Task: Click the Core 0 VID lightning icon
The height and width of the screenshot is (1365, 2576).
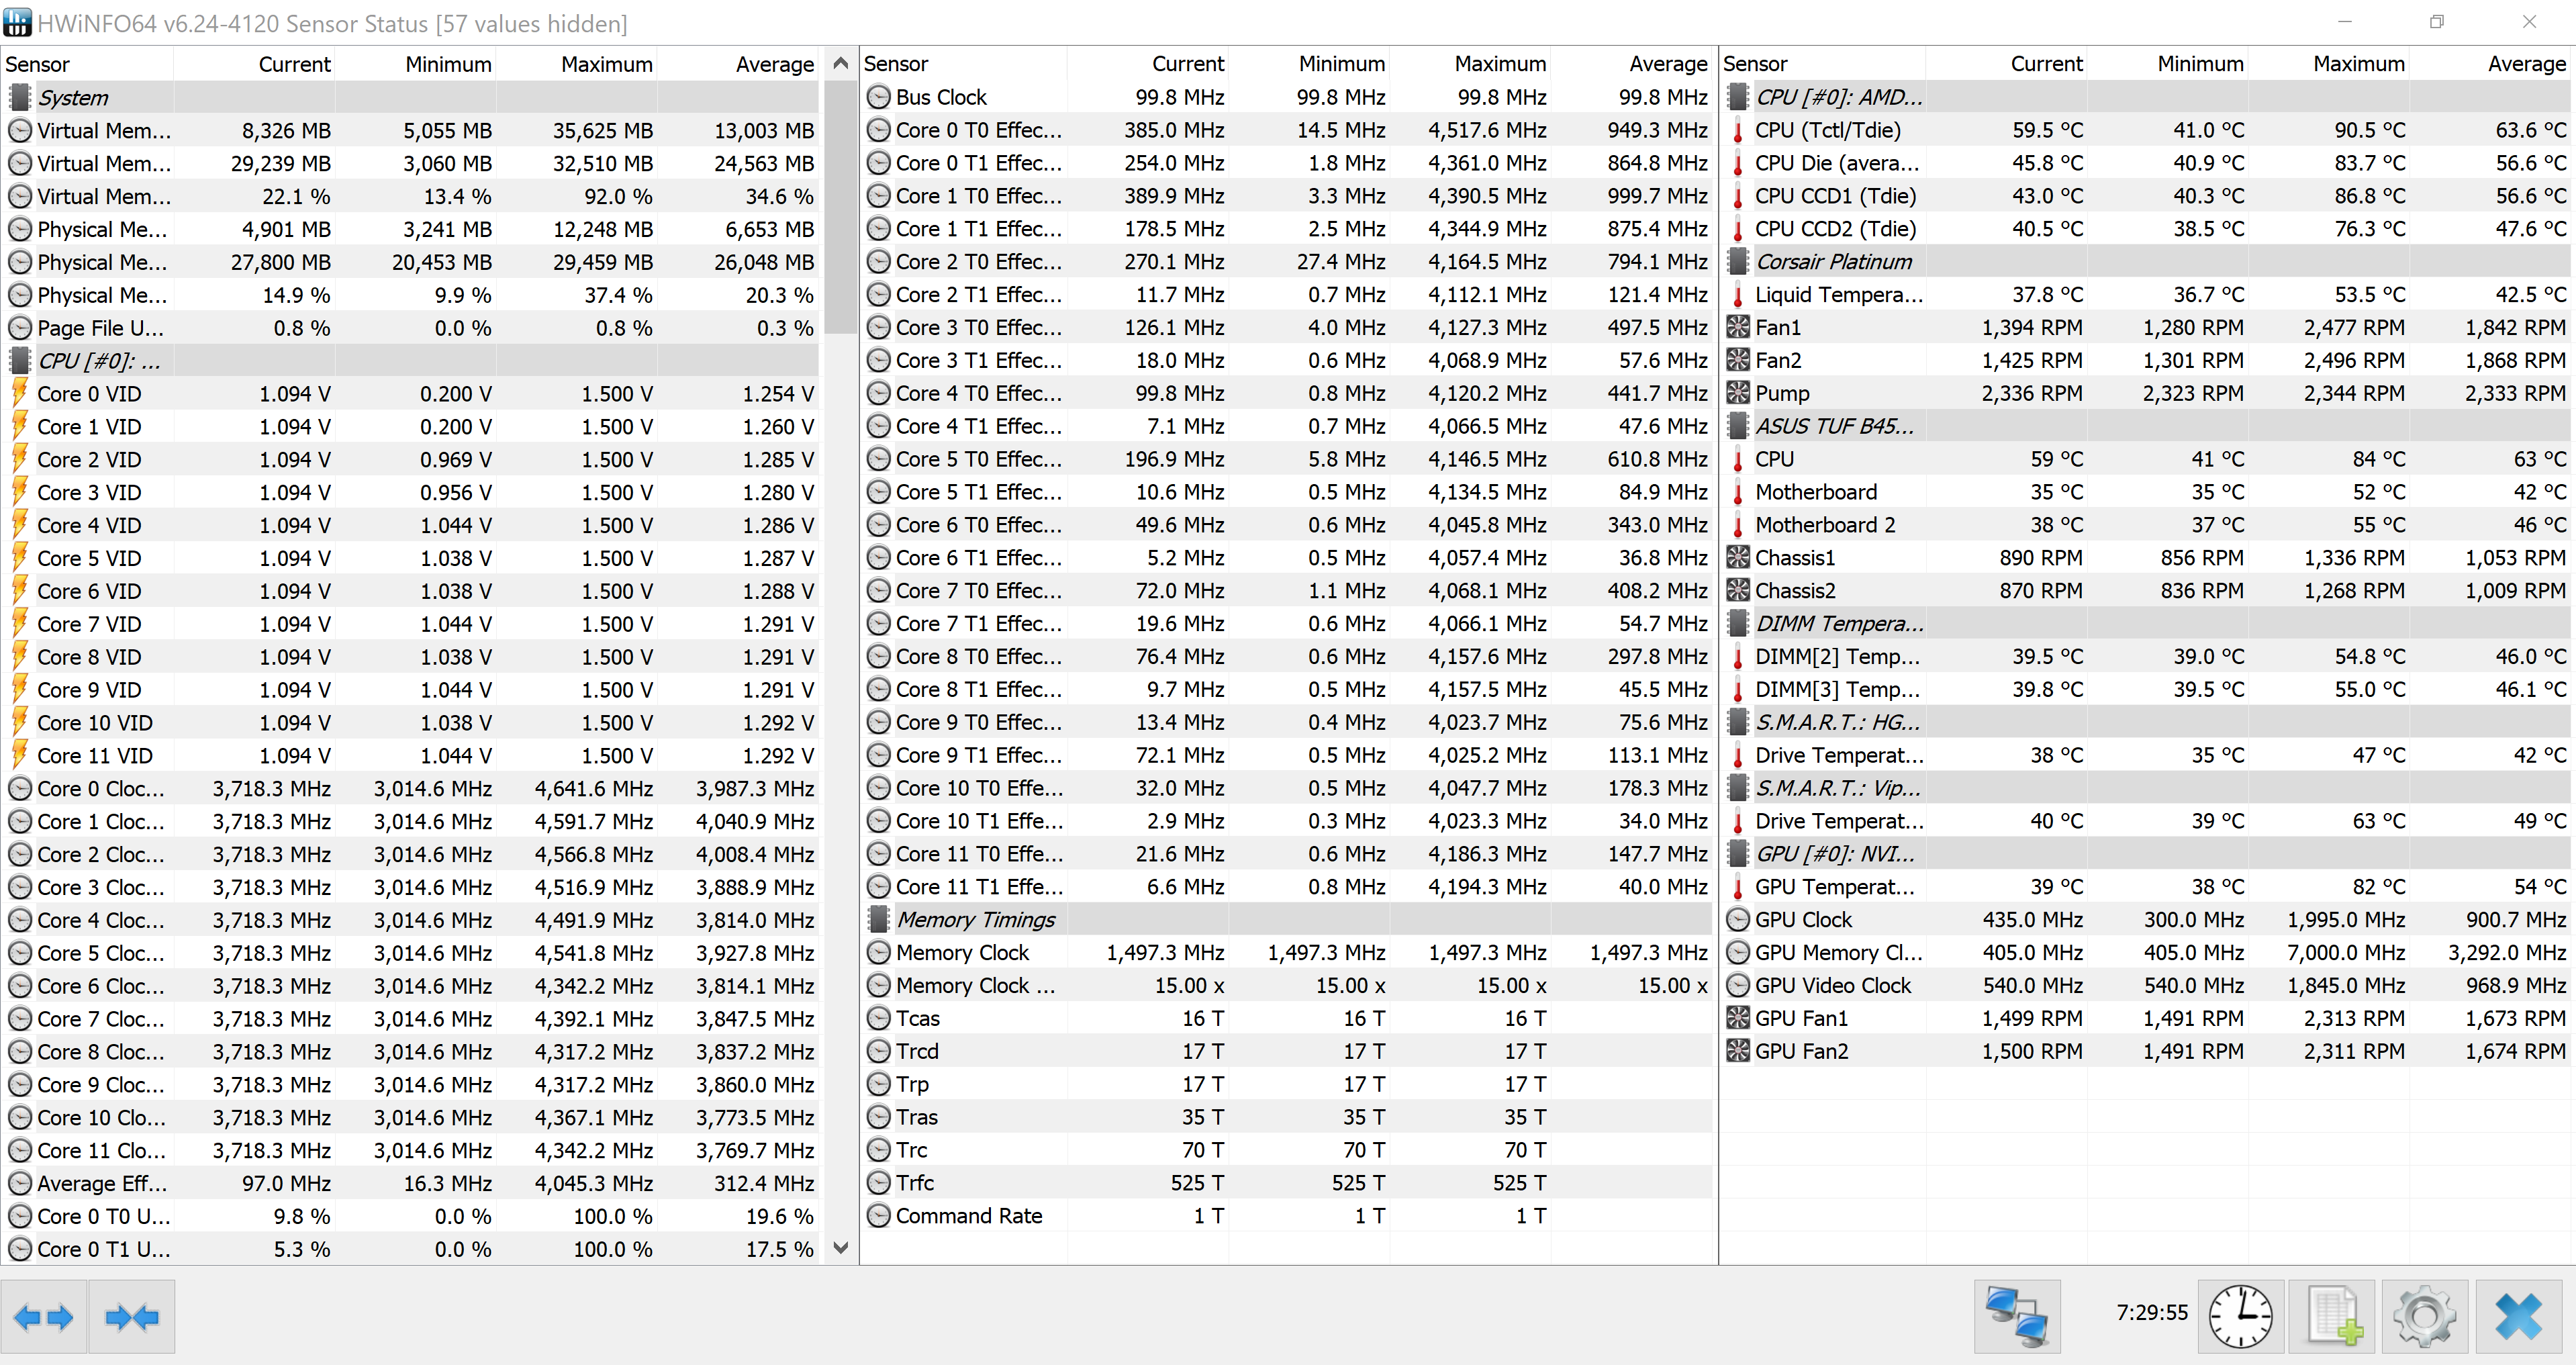Action: 20,394
